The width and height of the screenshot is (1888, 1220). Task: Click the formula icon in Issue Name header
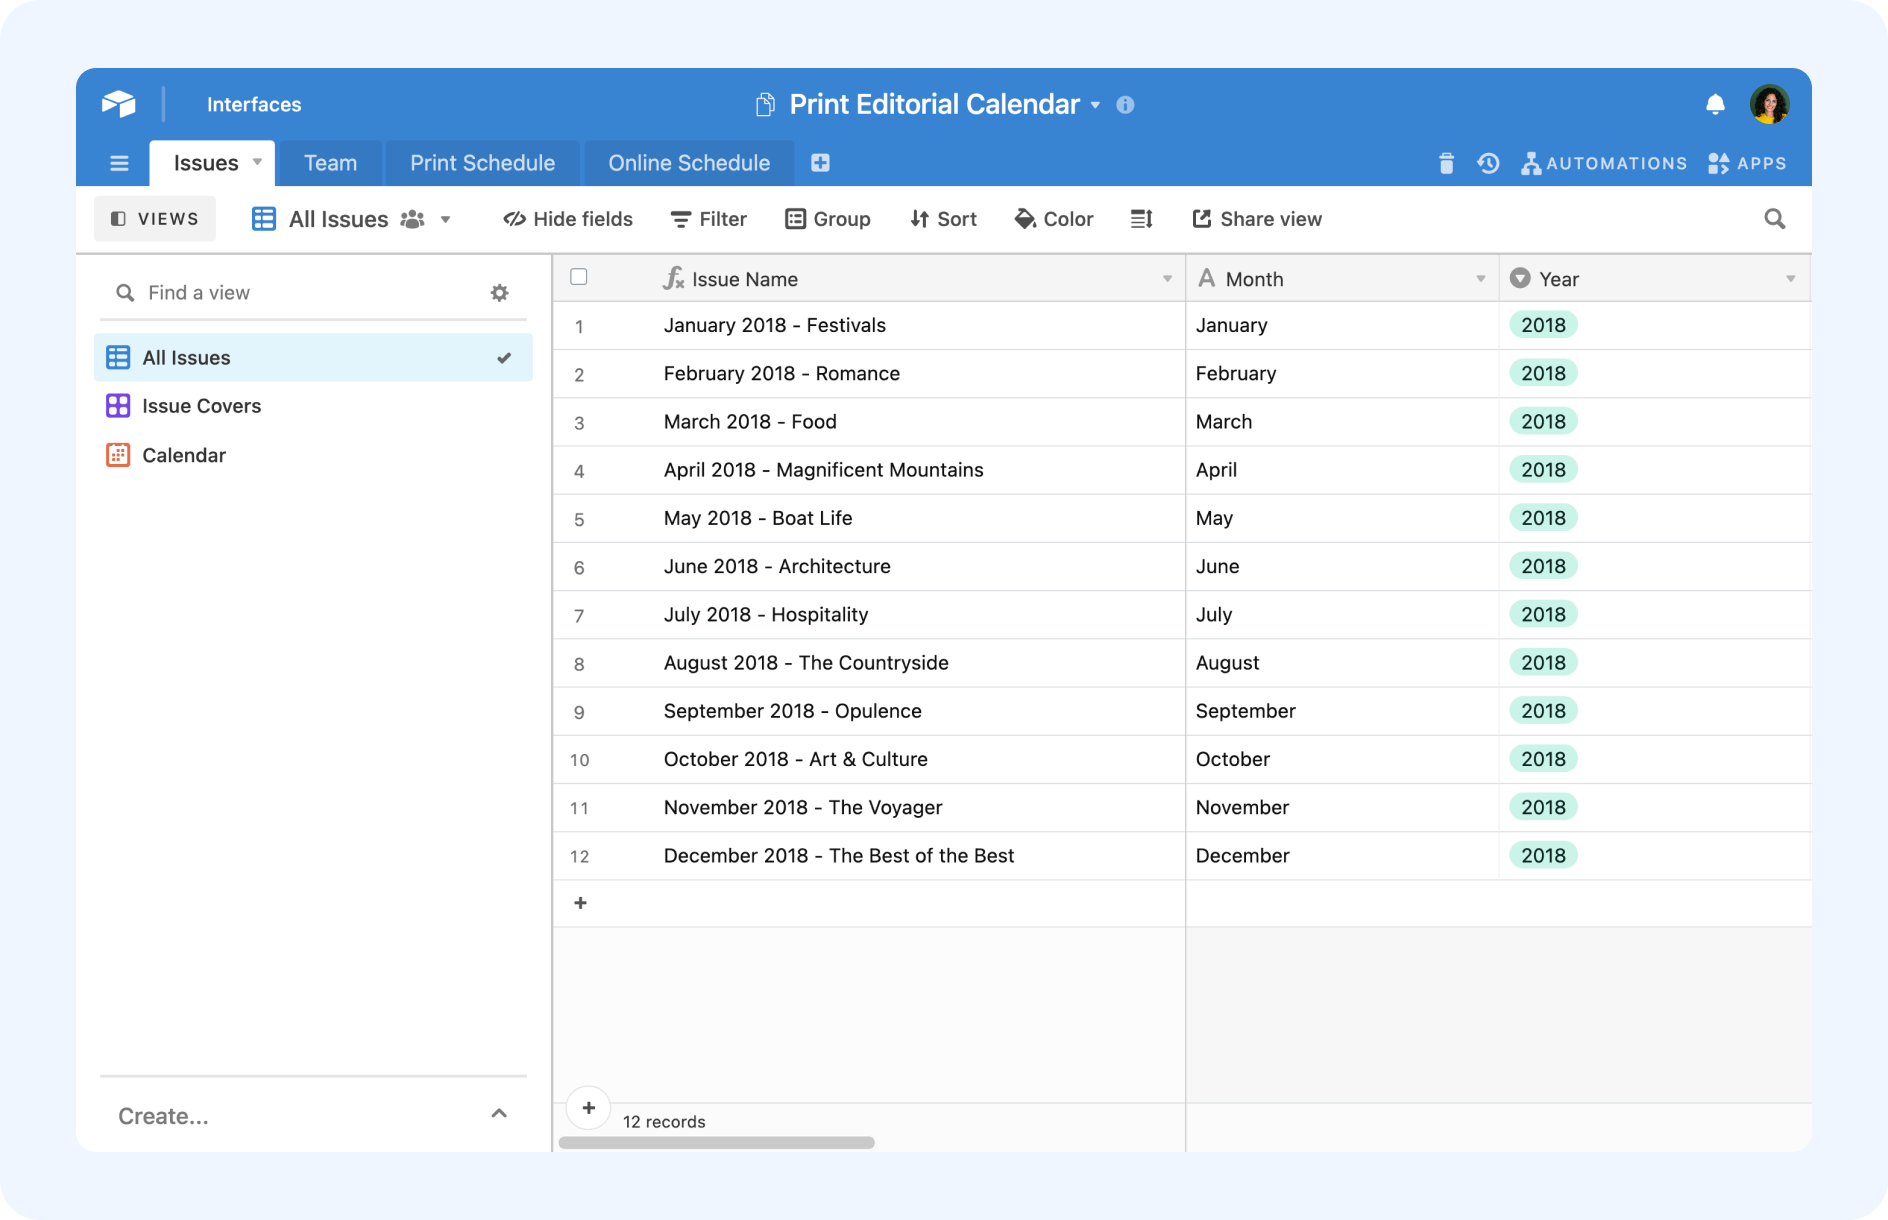(x=674, y=278)
